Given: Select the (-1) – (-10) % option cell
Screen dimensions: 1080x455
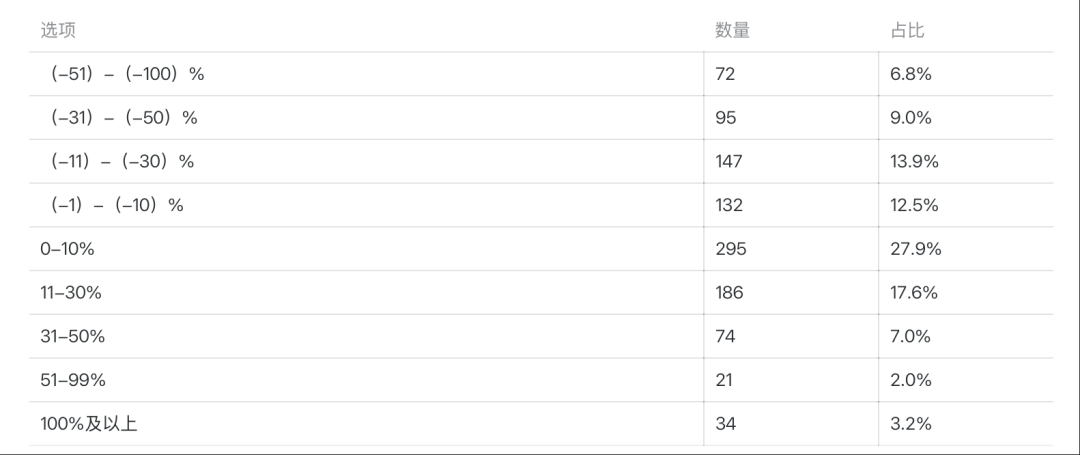Looking at the screenshot, I should click(116, 205).
